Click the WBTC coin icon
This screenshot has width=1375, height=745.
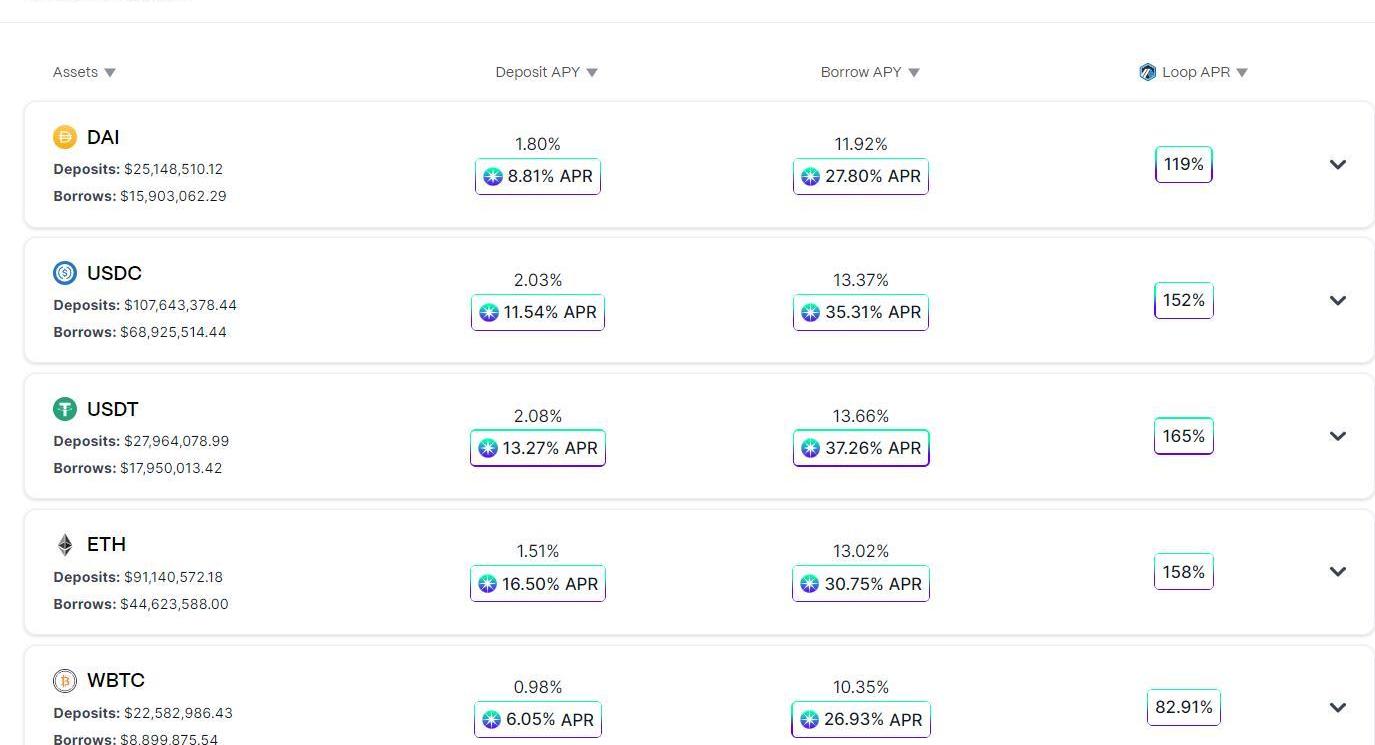[65, 681]
